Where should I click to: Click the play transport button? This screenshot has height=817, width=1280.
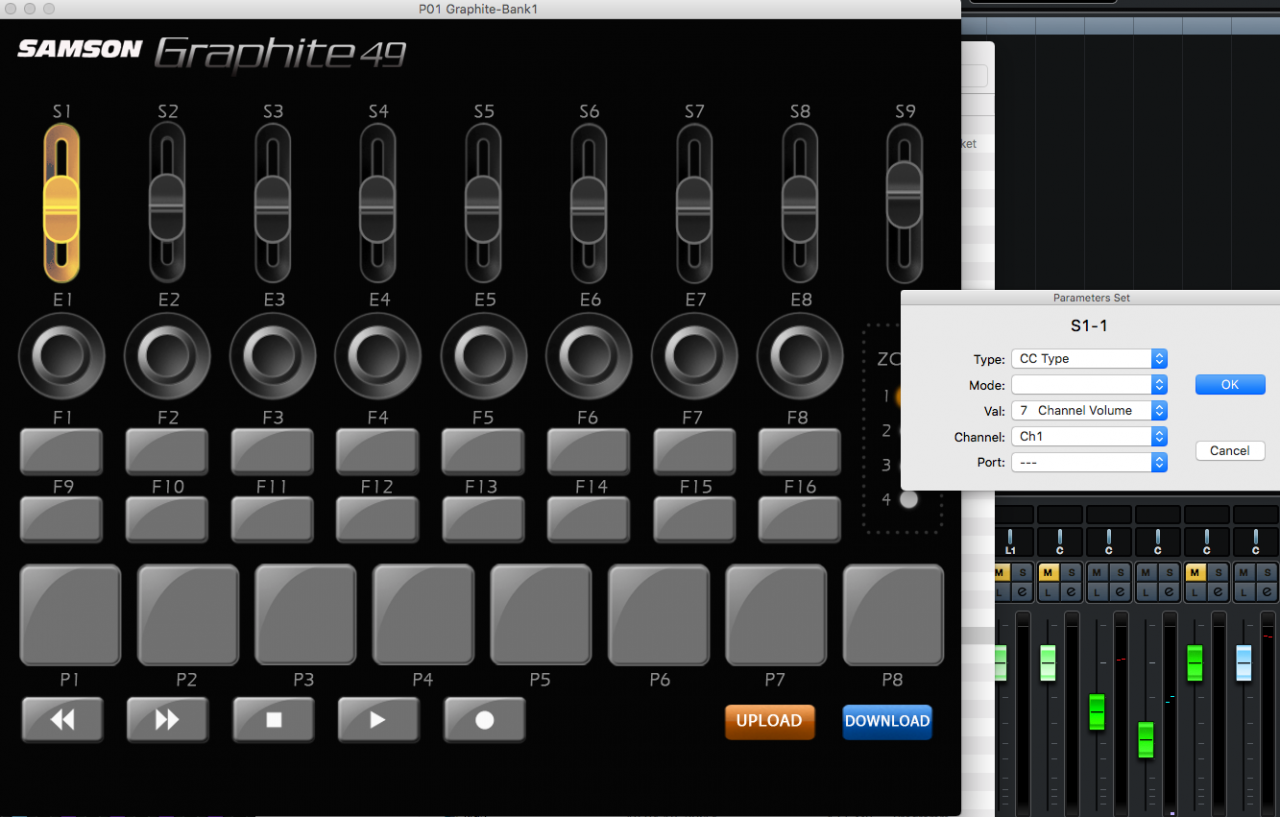(x=378, y=719)
